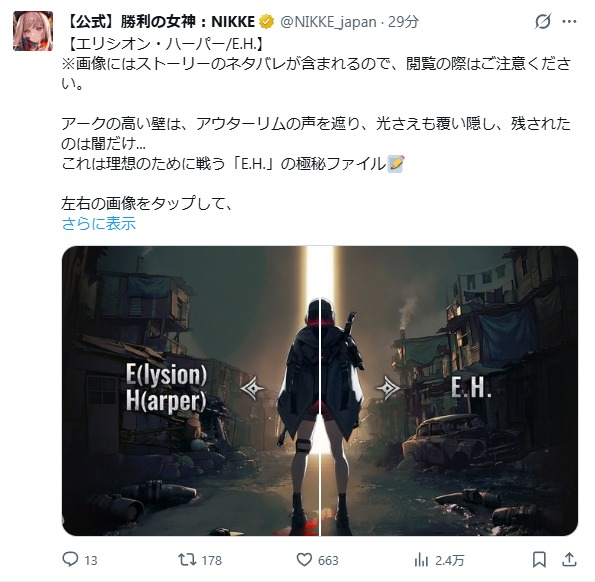Open the right E.H. image
The width and height of the screenshot is (595, 582).
[450, 391]
